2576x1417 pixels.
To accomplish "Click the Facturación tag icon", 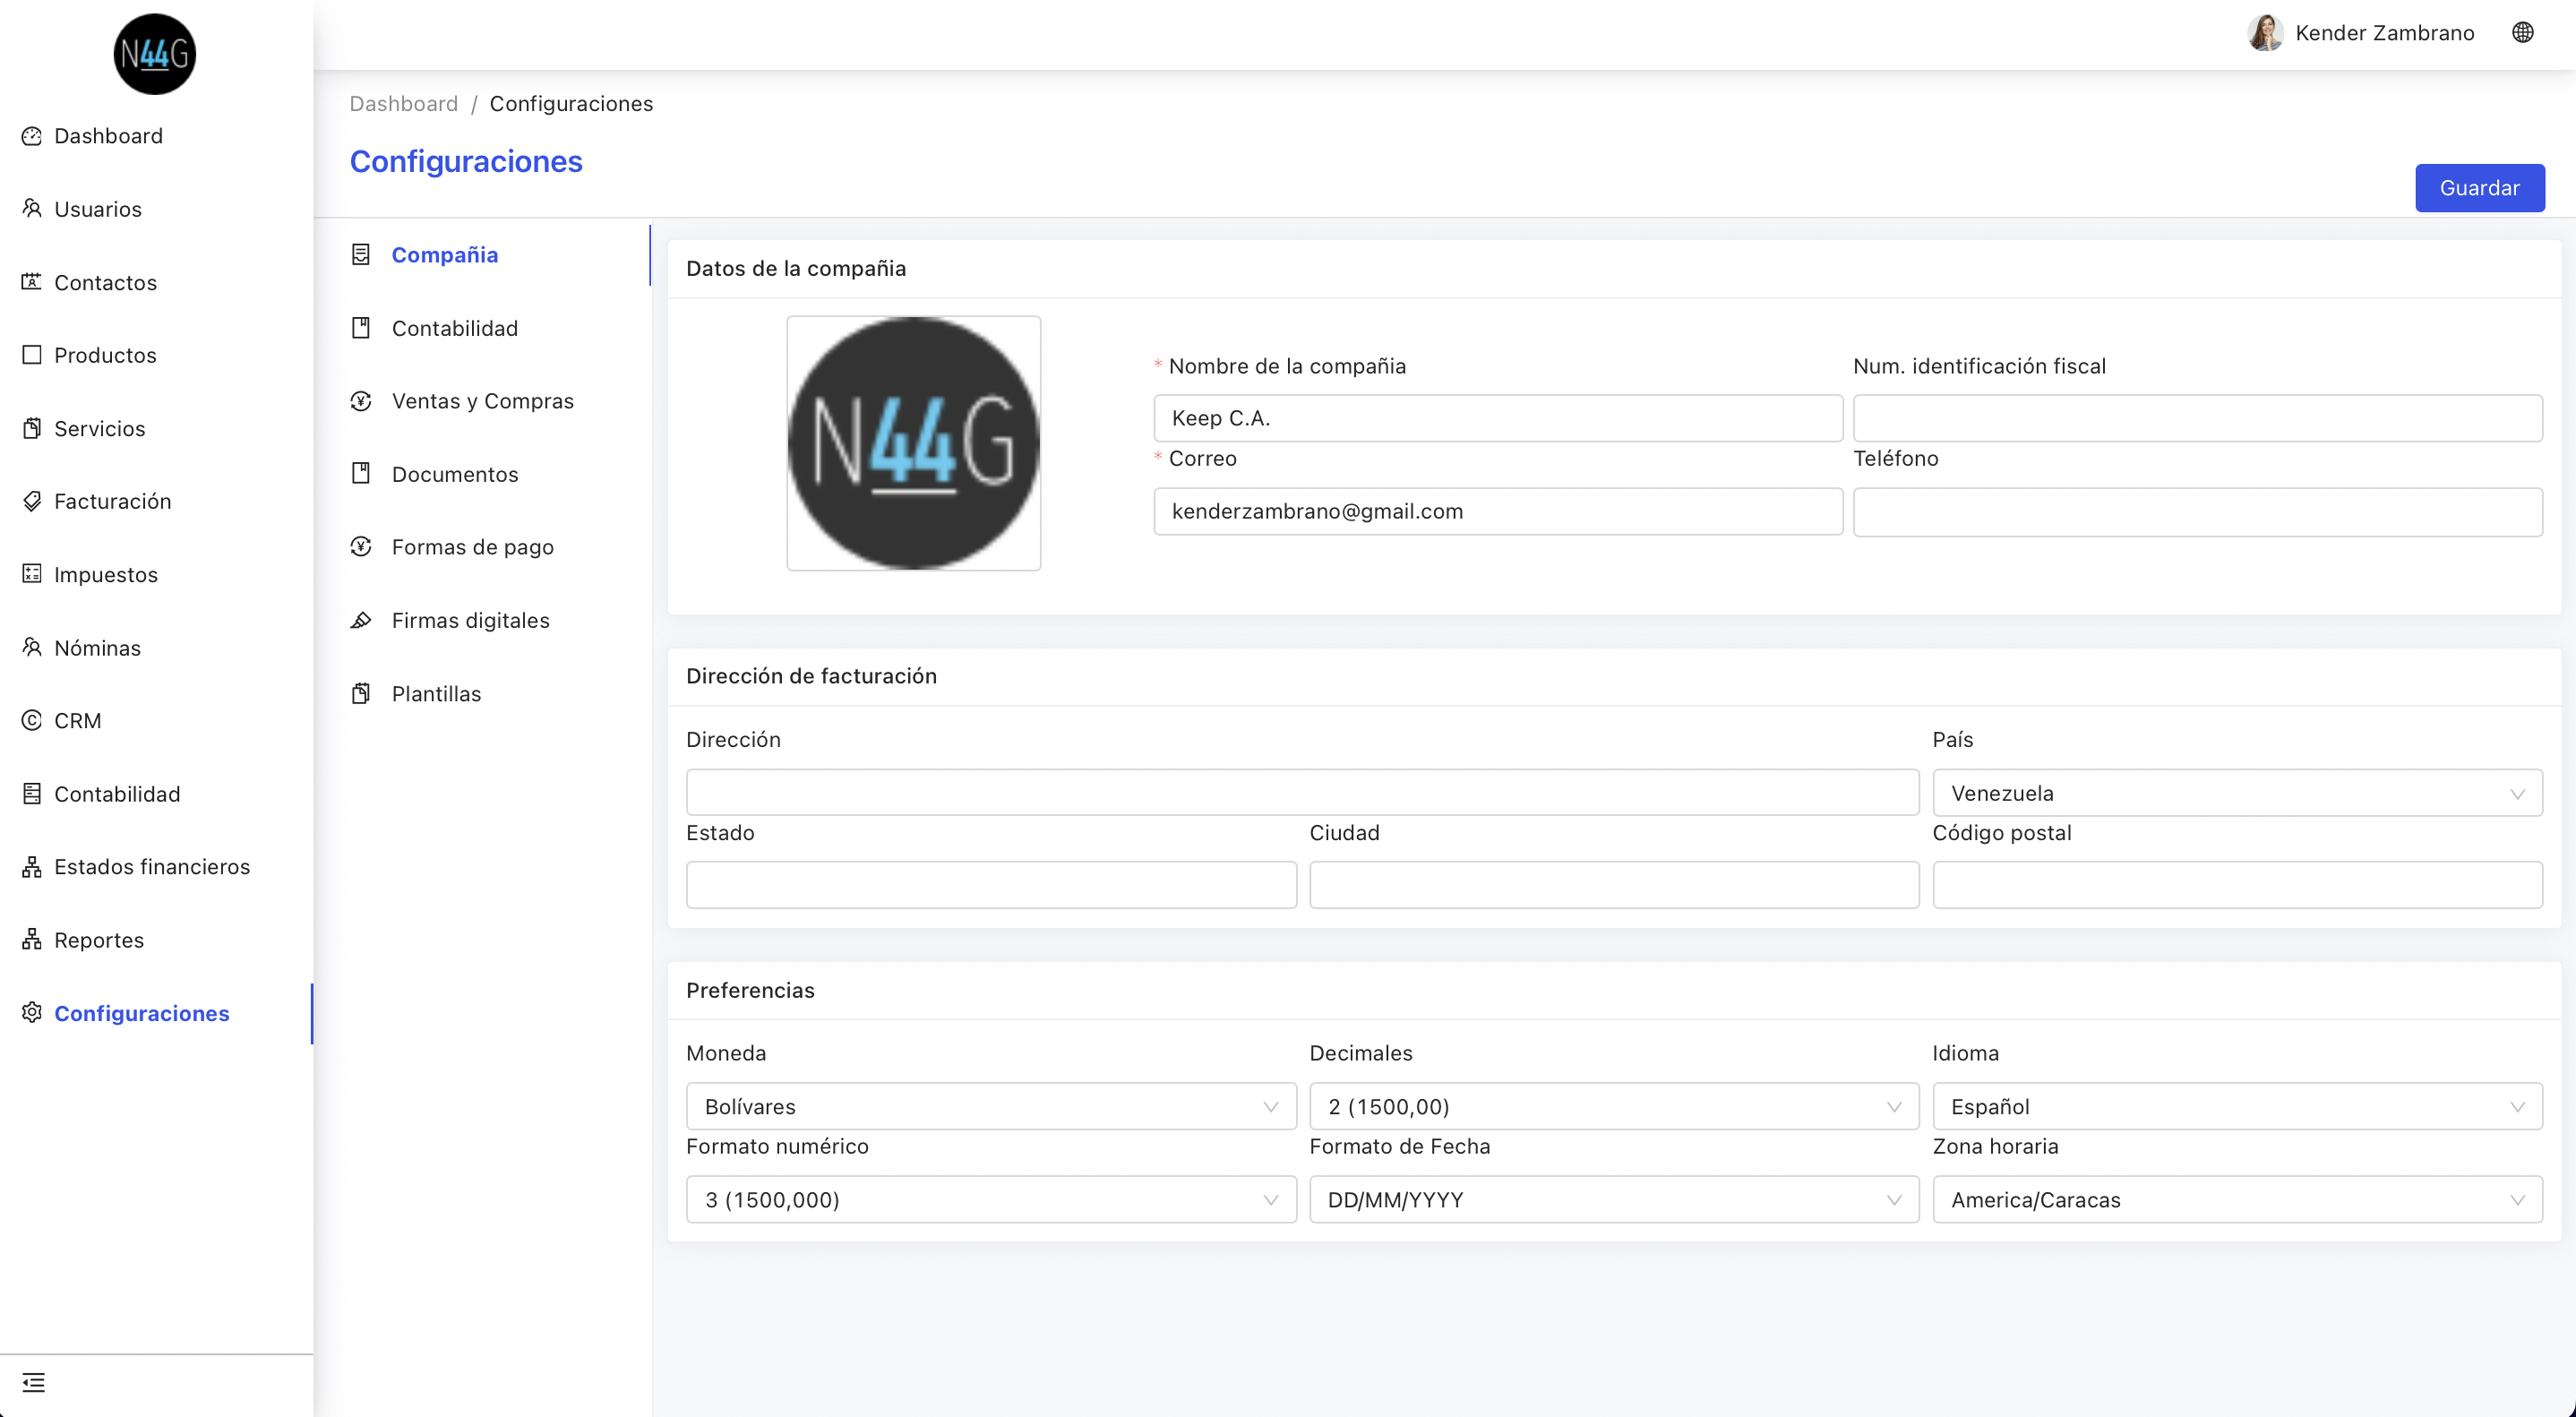I will [x=32, y=501].
